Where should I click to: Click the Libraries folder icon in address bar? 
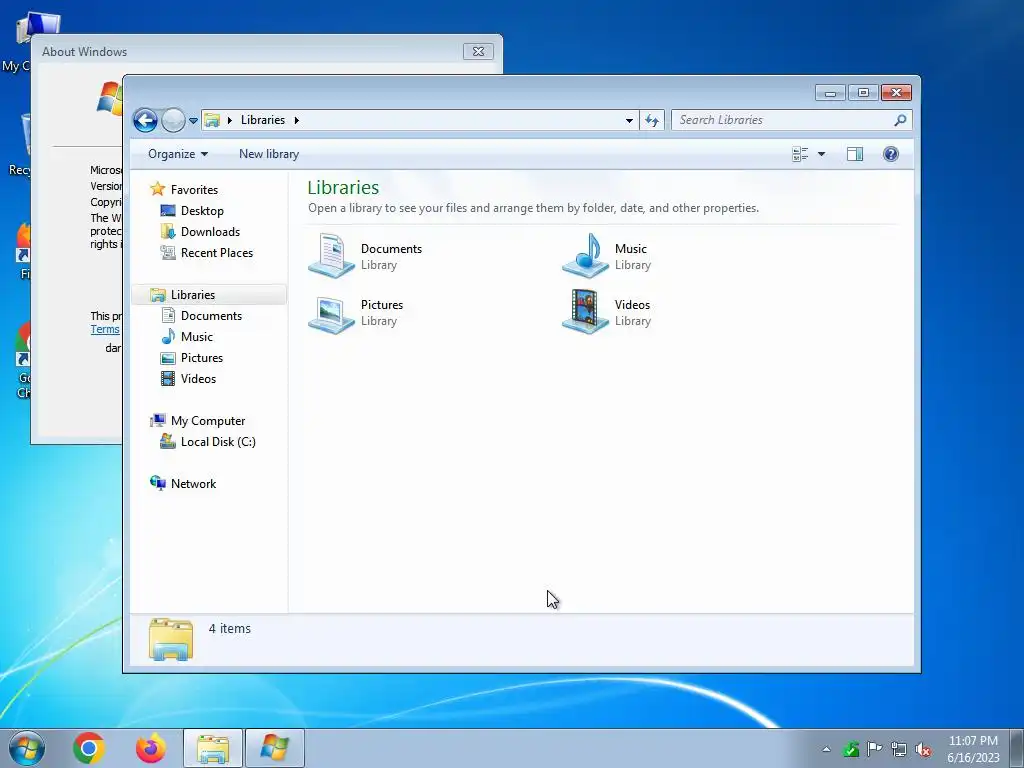tap(212, 120)
